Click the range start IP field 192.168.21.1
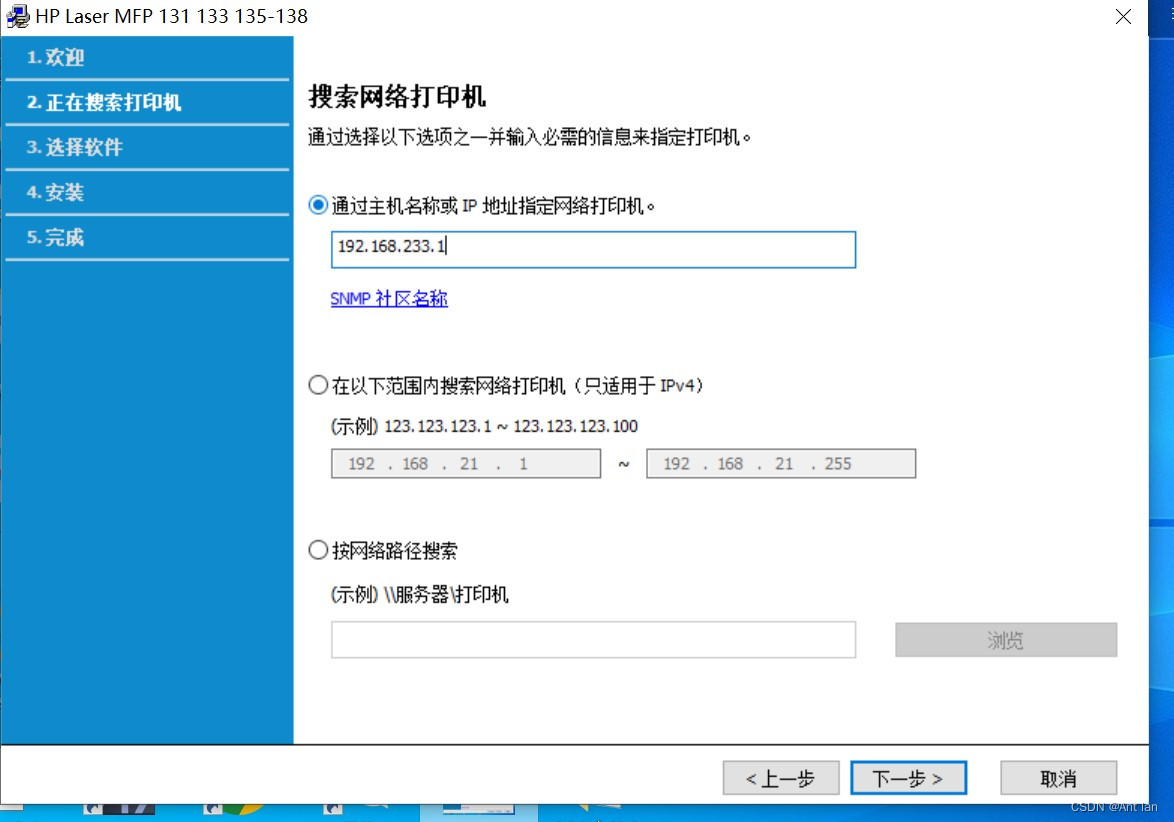The image size is (1174, 822). point(466,463)
